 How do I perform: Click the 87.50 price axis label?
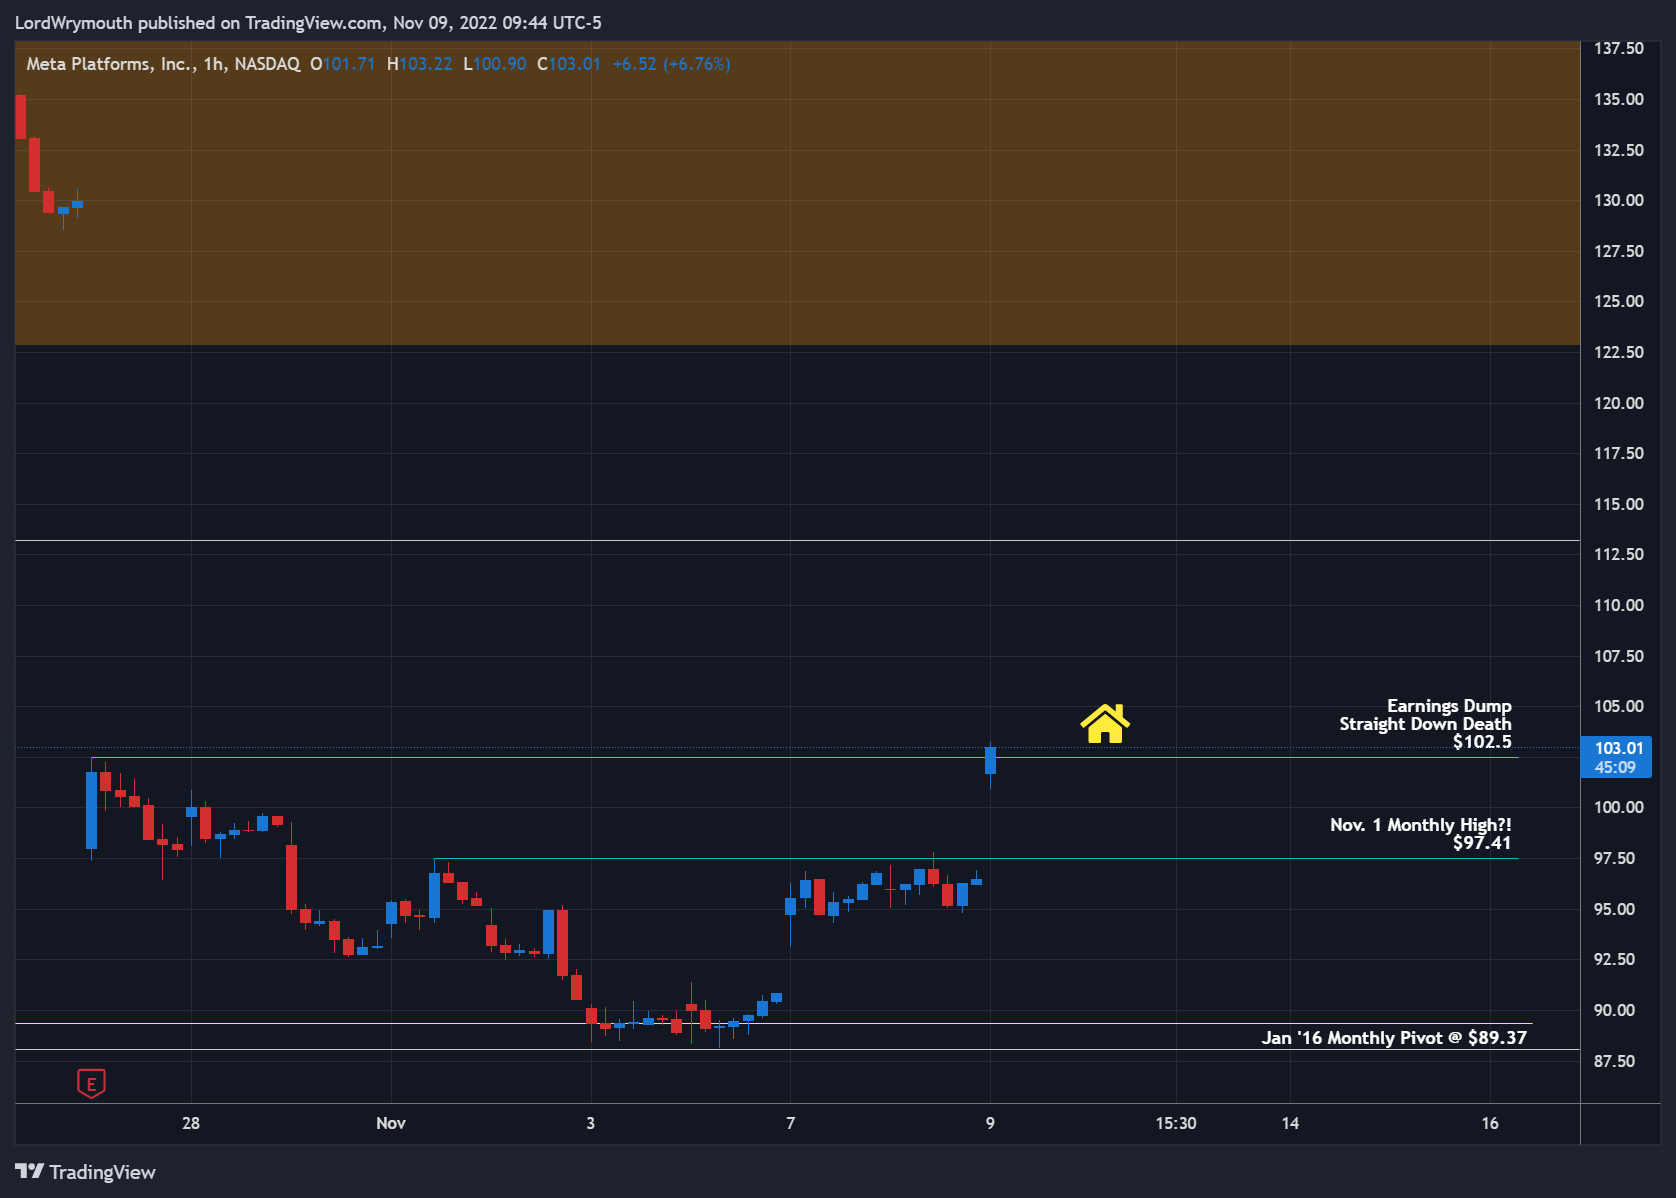pos(1614,1061)
